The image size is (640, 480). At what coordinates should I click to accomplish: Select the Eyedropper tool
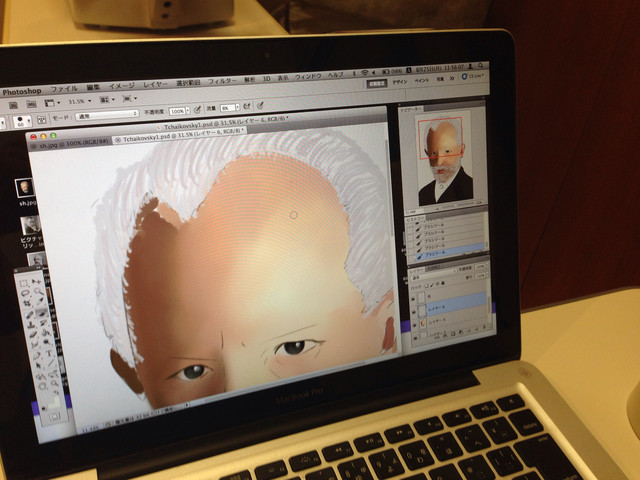[x=40, y=302]
